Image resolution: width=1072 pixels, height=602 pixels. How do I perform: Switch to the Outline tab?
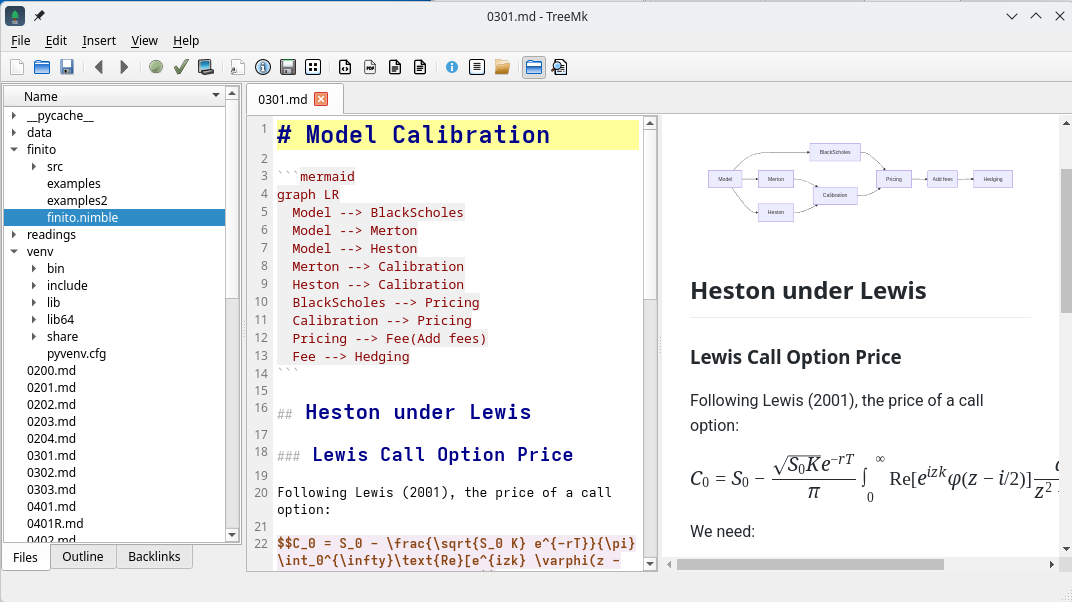coord(83,556)
